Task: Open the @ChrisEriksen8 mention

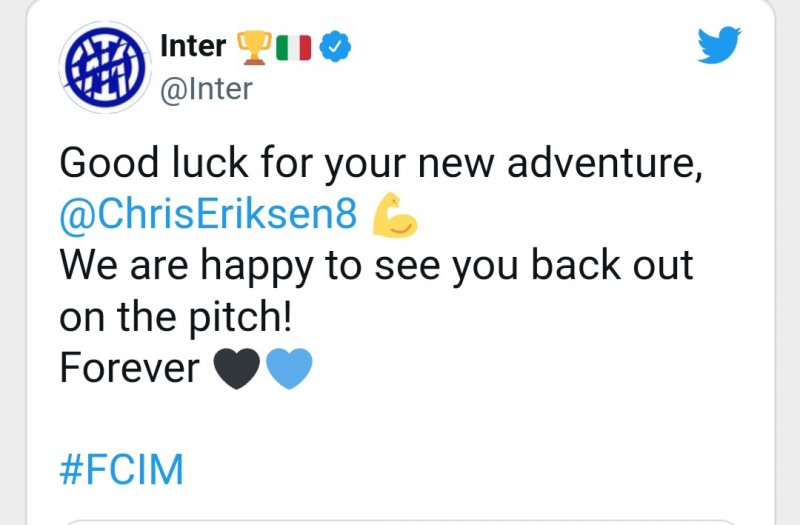Action: pyautogui.click(x=208, y=215)
